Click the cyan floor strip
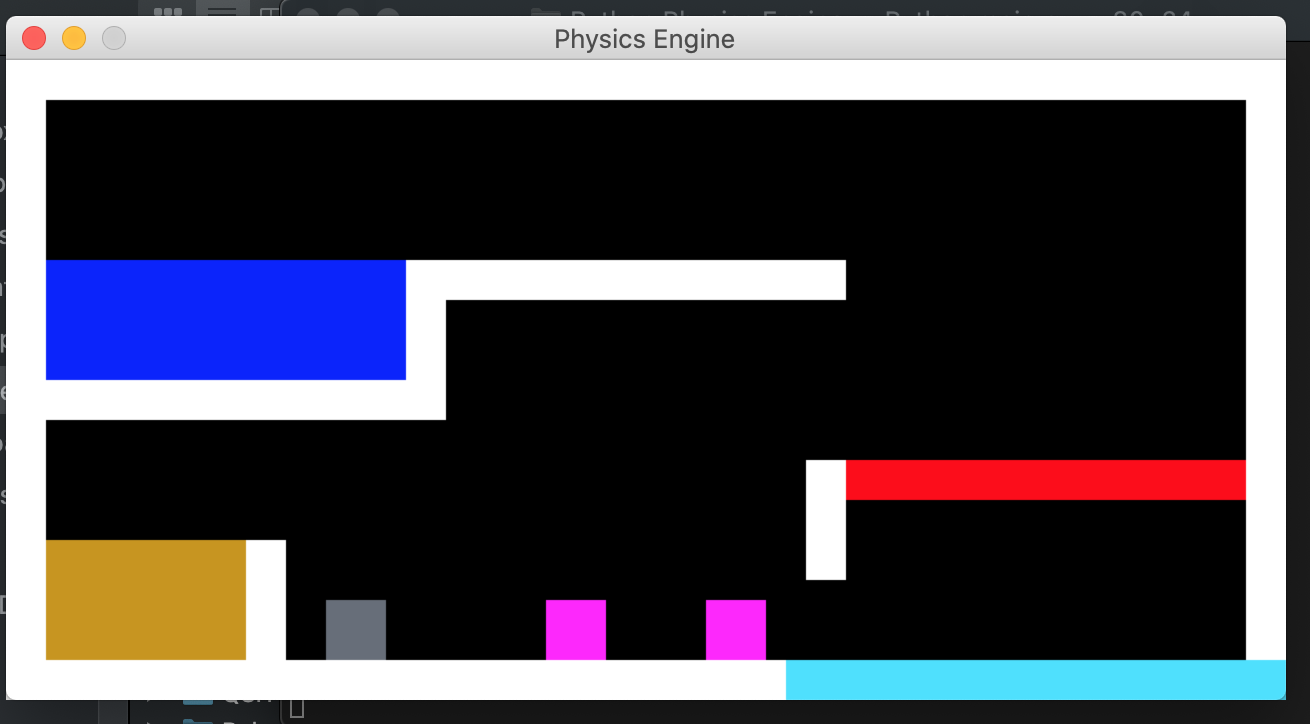1310x724 pixels. 1036,680
